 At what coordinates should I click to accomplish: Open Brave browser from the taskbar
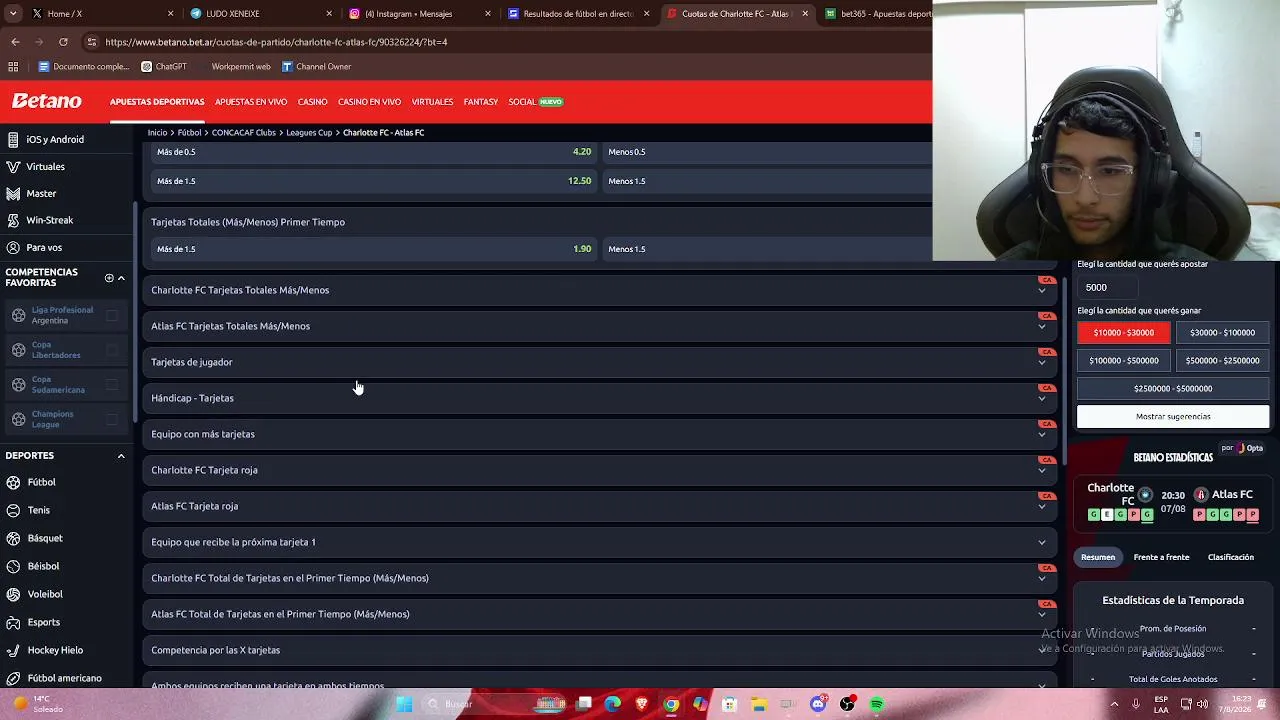point(642,704)
